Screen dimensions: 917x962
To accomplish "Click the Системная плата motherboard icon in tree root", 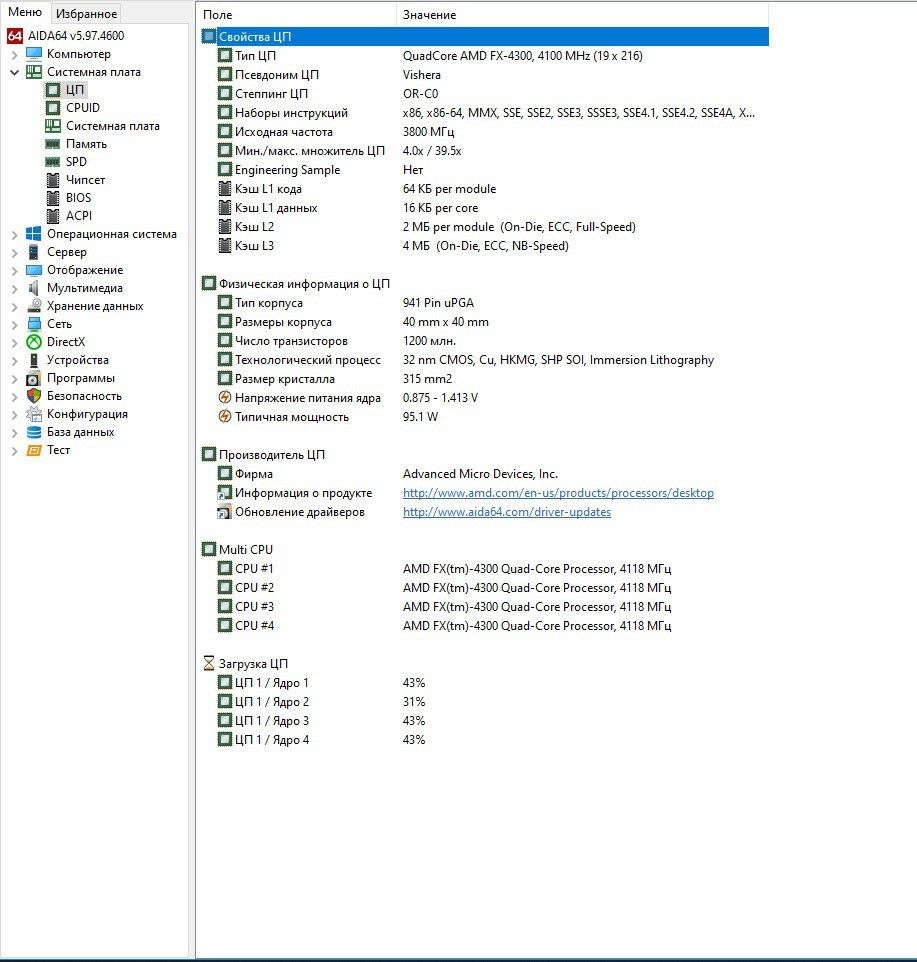I will pos(34,72).
